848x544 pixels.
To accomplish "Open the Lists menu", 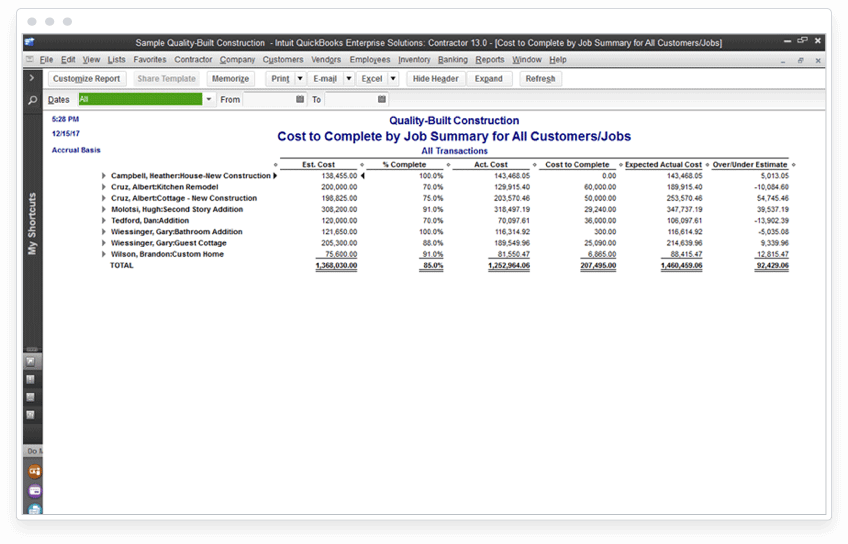I will pyautogui.click(x=116, y=59).
